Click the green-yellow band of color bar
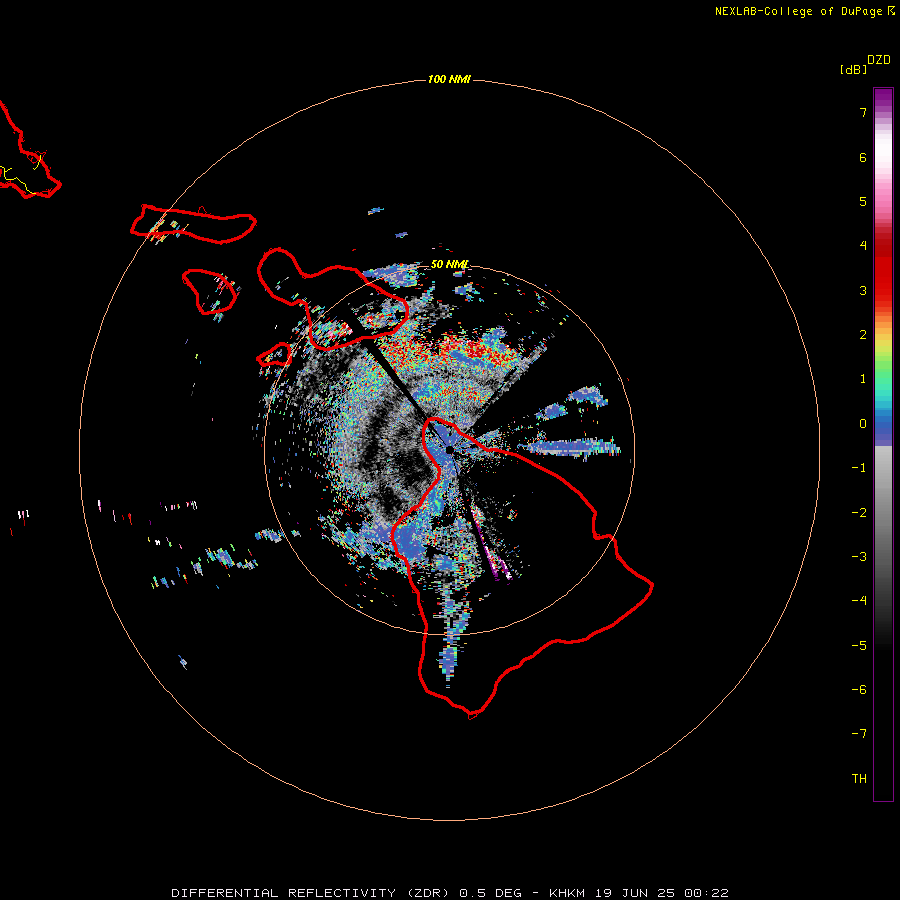 pyautogui.click(x=883, y=362)
